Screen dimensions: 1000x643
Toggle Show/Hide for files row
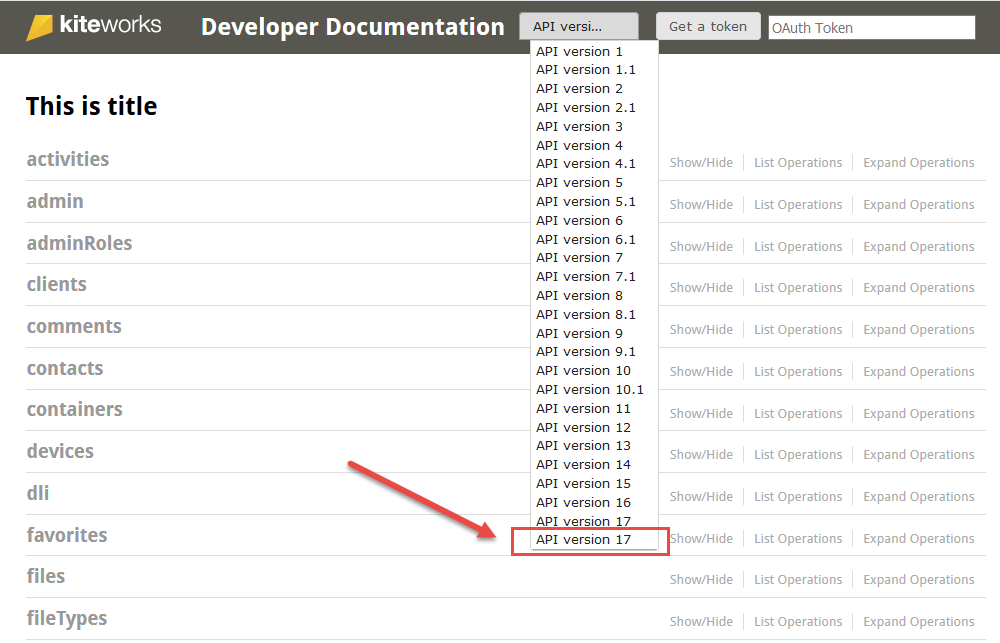click(701, 580)
